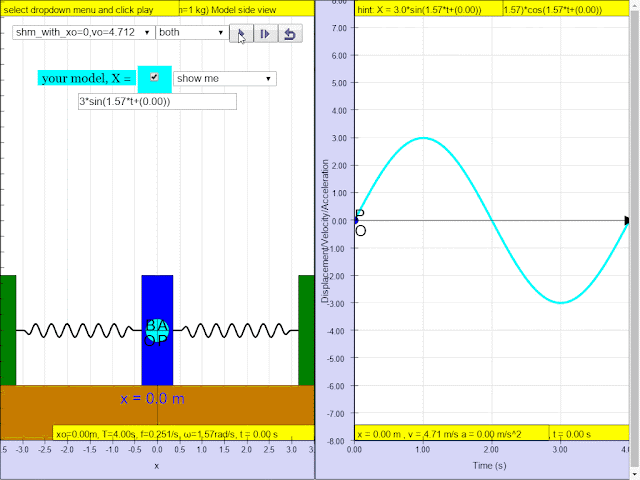Click the 'Displacement/Velocity/Acceleration' axis label
The width and height of the screenshot is (640, 480).
click(x=325, y=231)
